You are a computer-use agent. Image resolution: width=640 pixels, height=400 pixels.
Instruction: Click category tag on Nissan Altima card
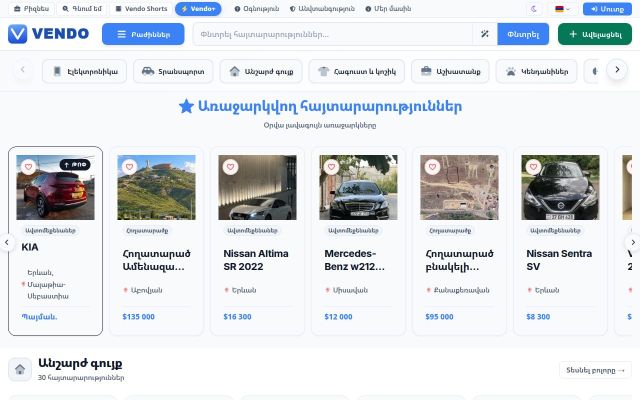point(252,231)
